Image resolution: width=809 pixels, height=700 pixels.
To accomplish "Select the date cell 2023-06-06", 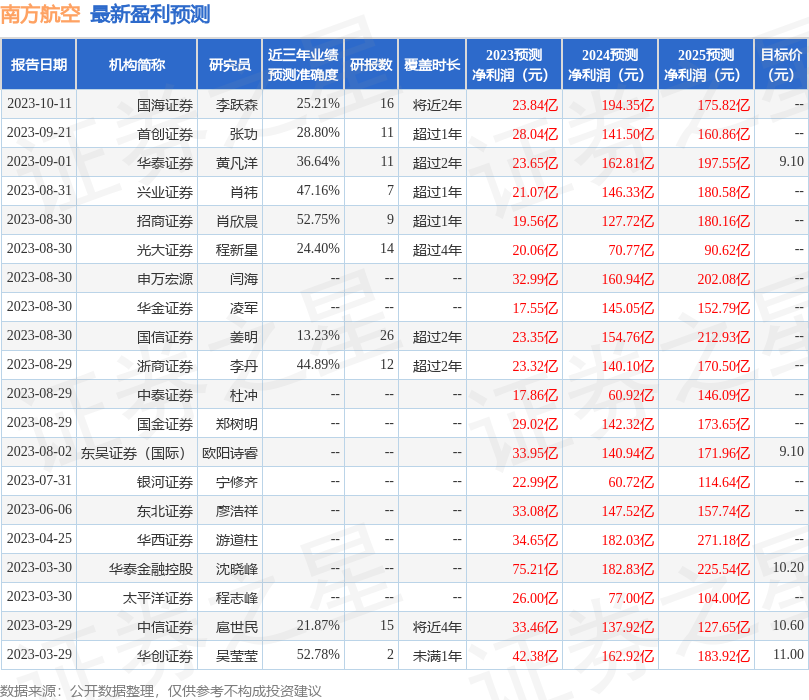I will coord(39,509).
